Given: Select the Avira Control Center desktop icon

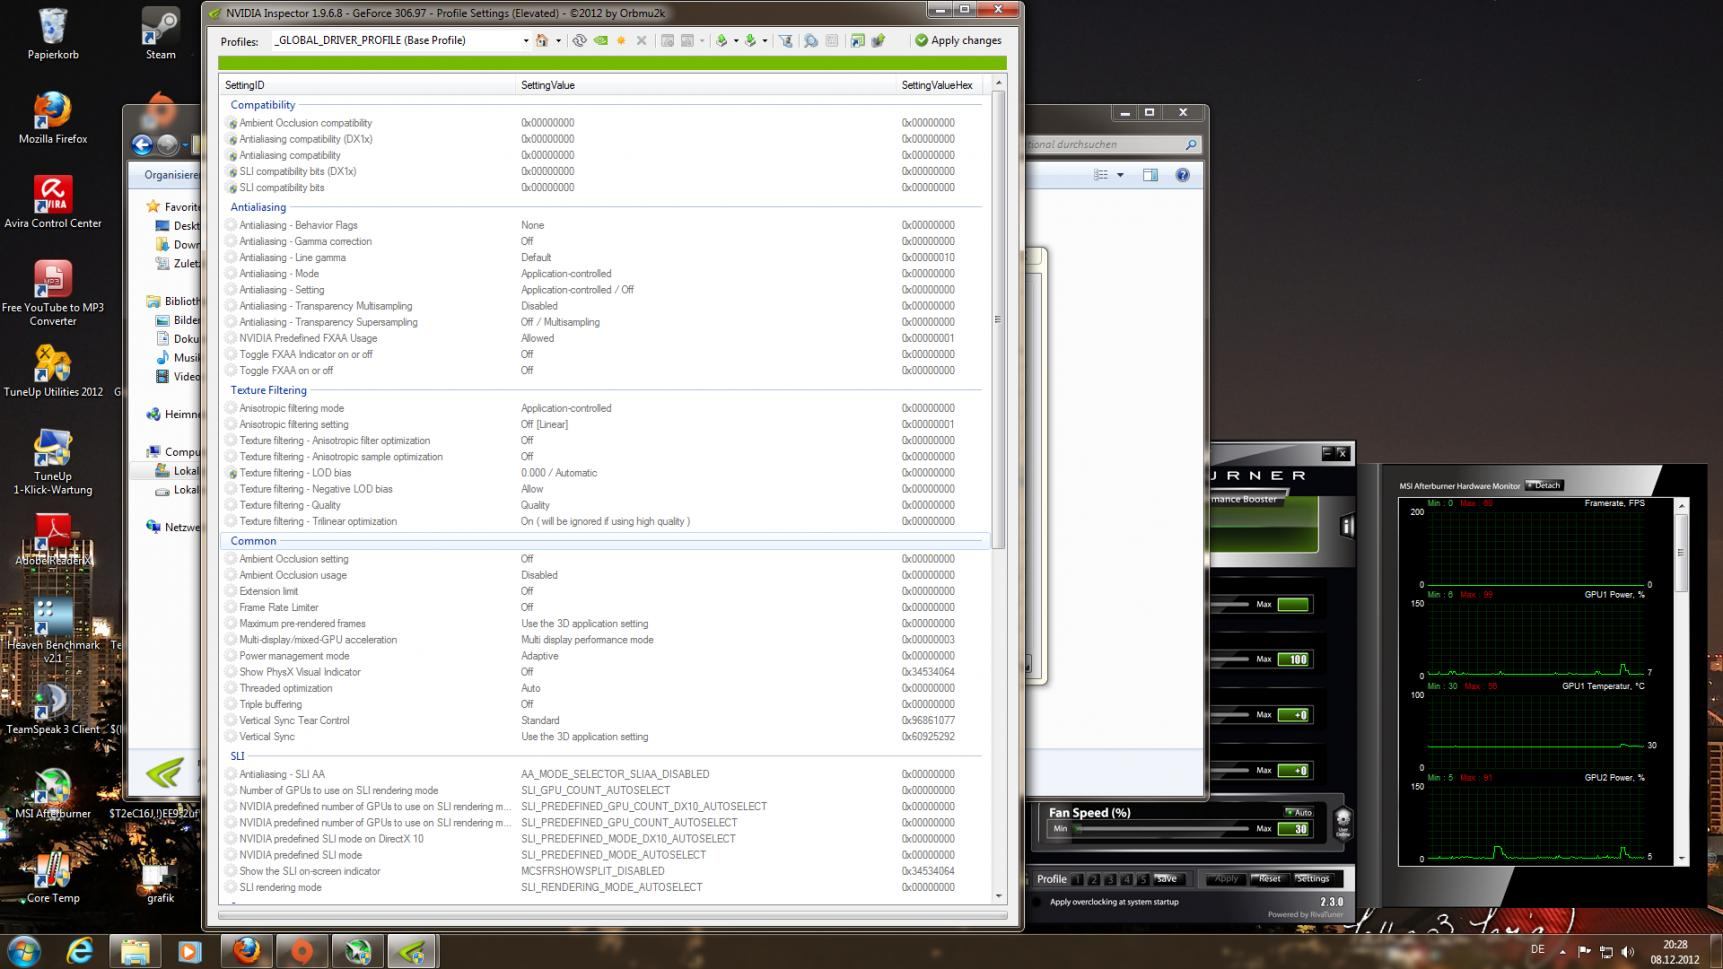Looking at the screenshot, I should tap(53, 202).
